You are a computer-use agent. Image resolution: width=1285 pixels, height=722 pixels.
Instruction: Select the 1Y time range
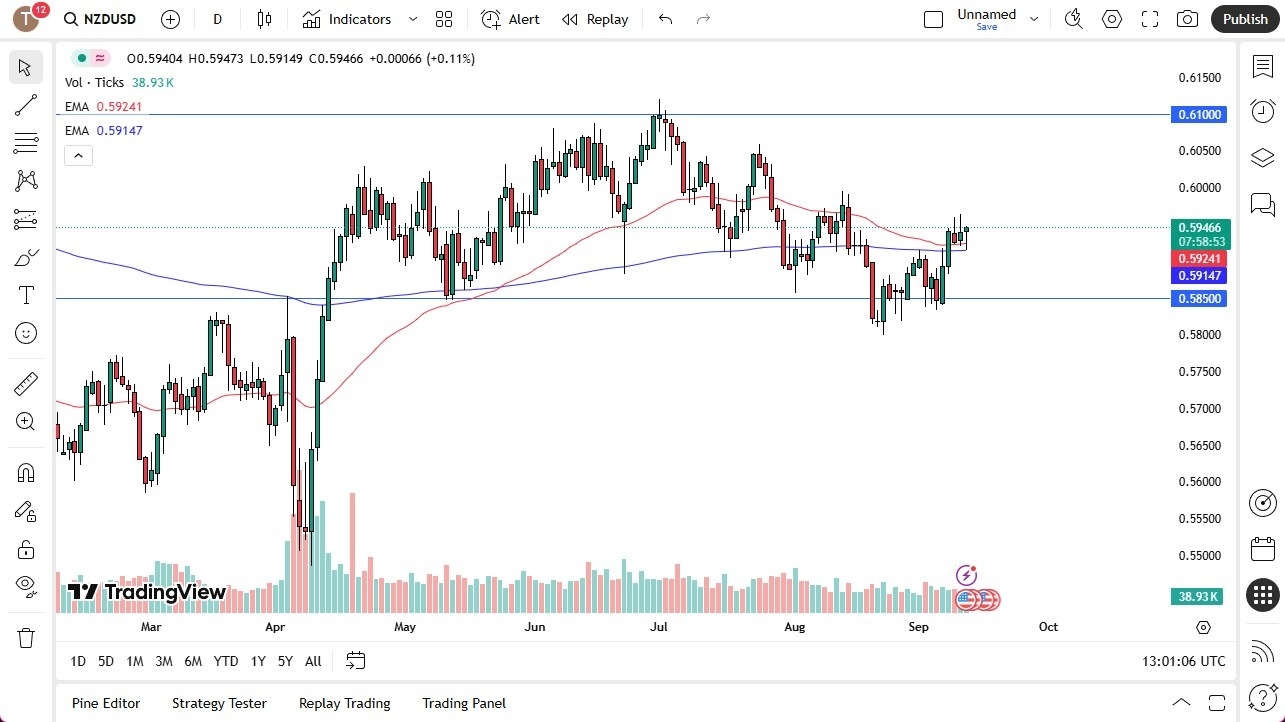tap(257, 661)
